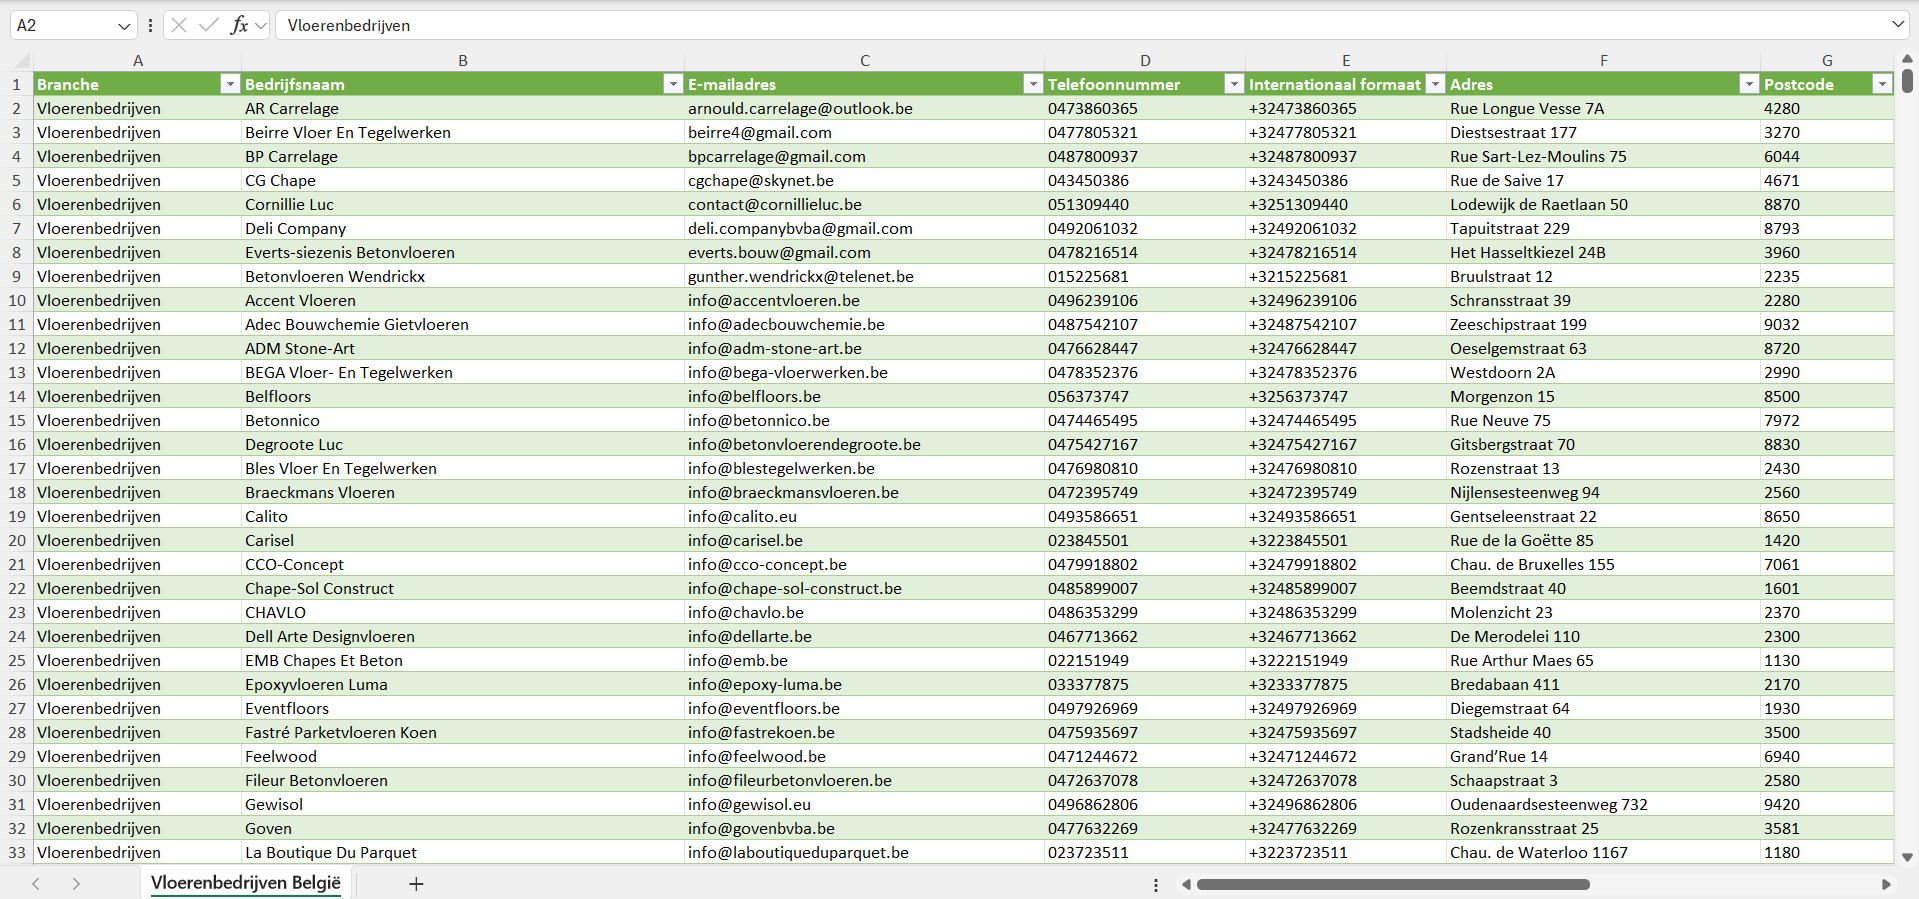
Task: Click the horizontal scrollbar right arrow
Action: [x=1886, y=884]
